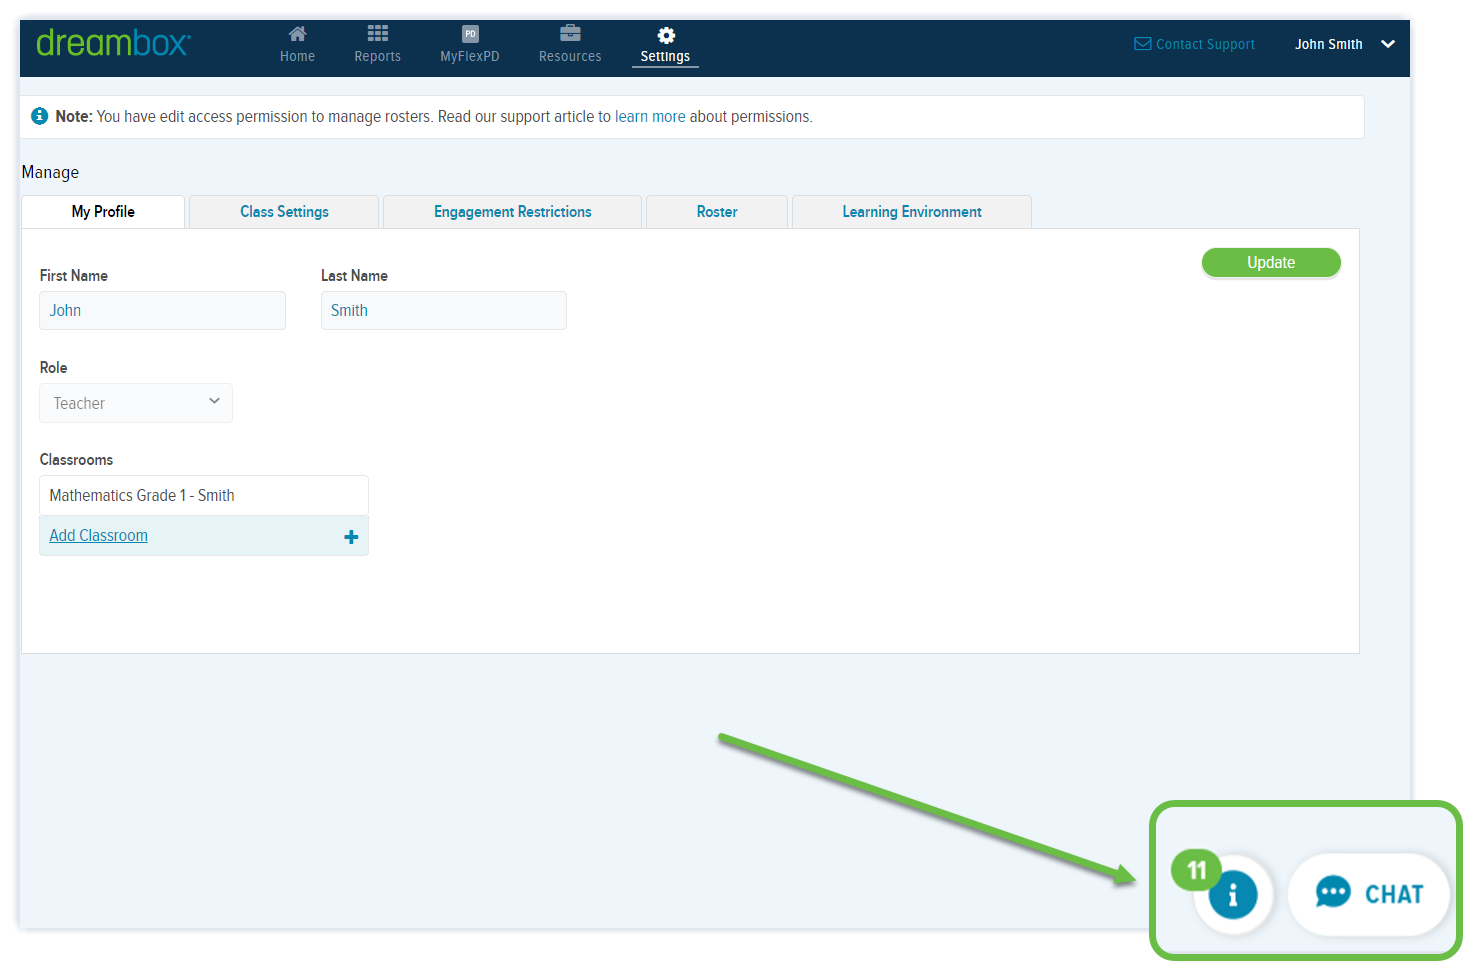Viewport: 1463px width, 961px height.
Task: Switch to the Learning Environment tab
Action: (911, 211)
